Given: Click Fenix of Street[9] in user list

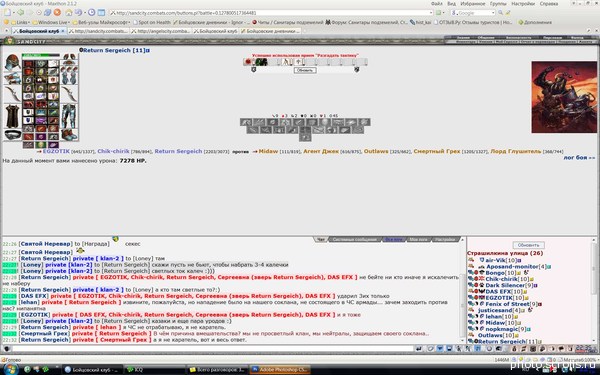Looking at the screenshot, I should [x=511, y=304].
